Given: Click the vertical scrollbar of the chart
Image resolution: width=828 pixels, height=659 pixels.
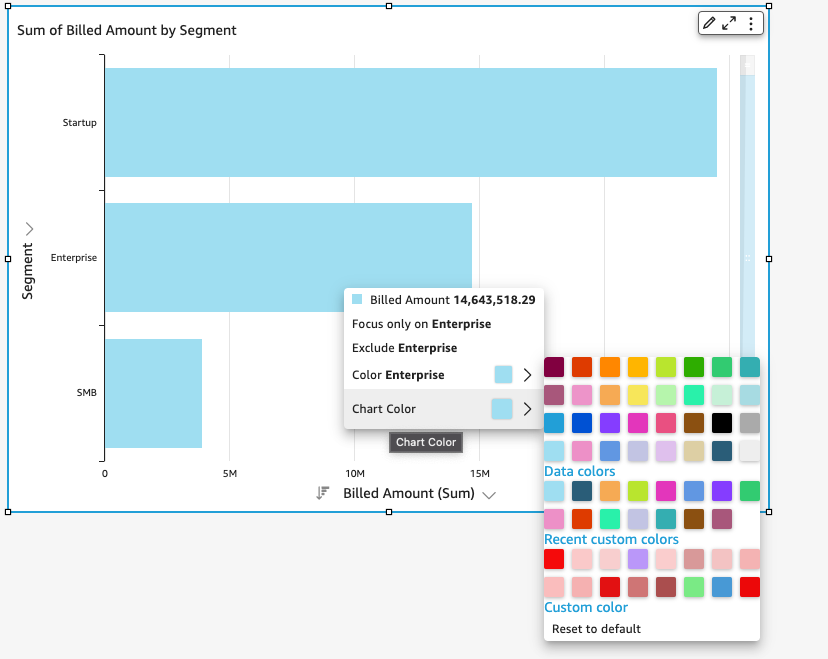Looking at the screenshot, I should [x=747, y=200].
